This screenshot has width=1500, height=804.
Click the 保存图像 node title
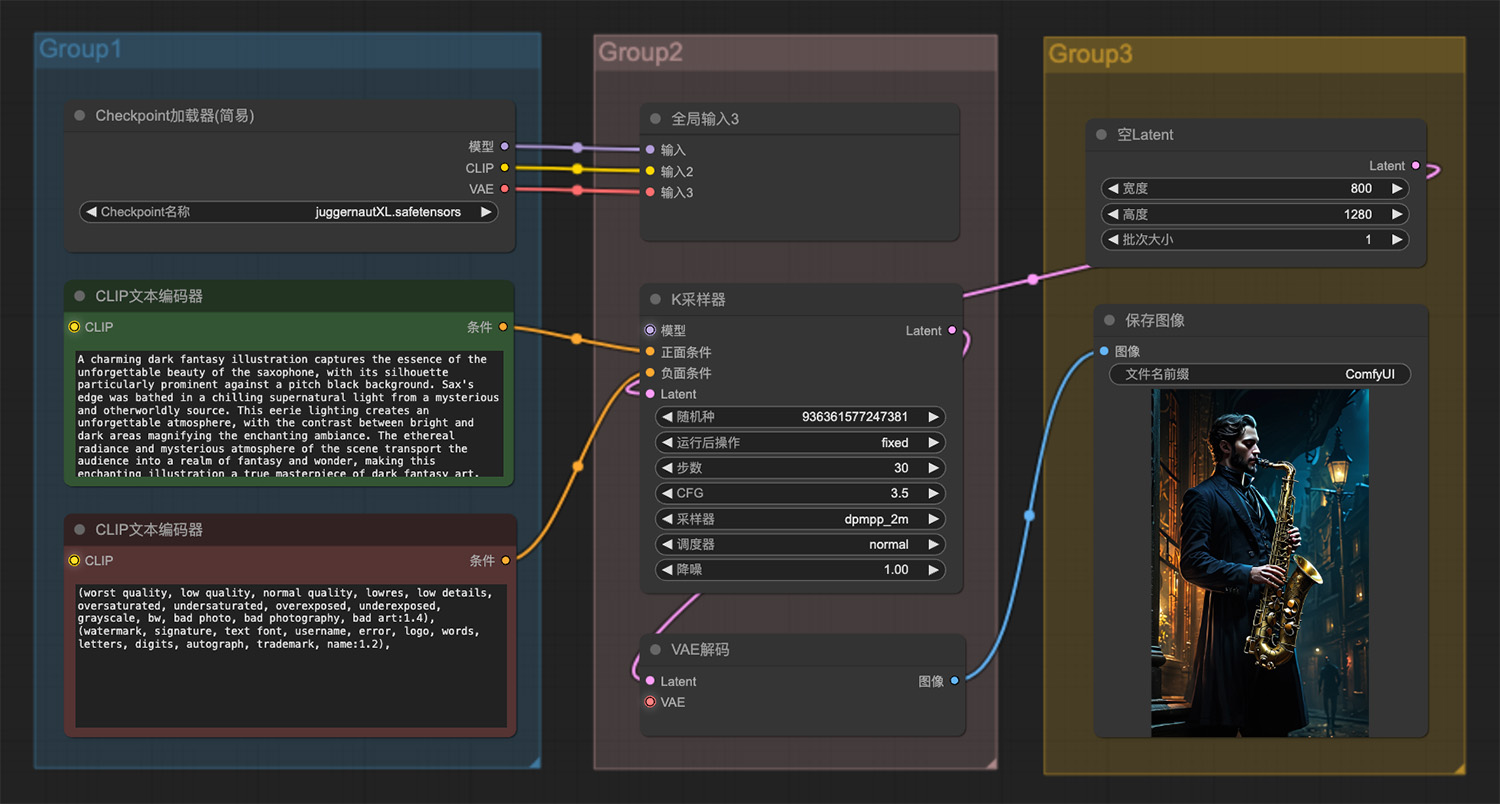tap(1155, 320)
